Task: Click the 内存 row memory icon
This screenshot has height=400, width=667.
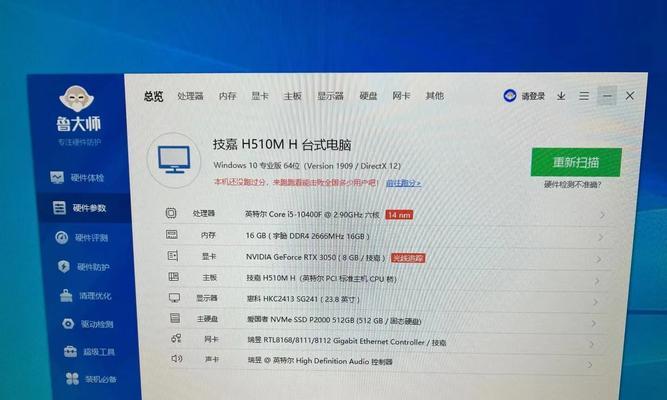Action: point(172,234)
